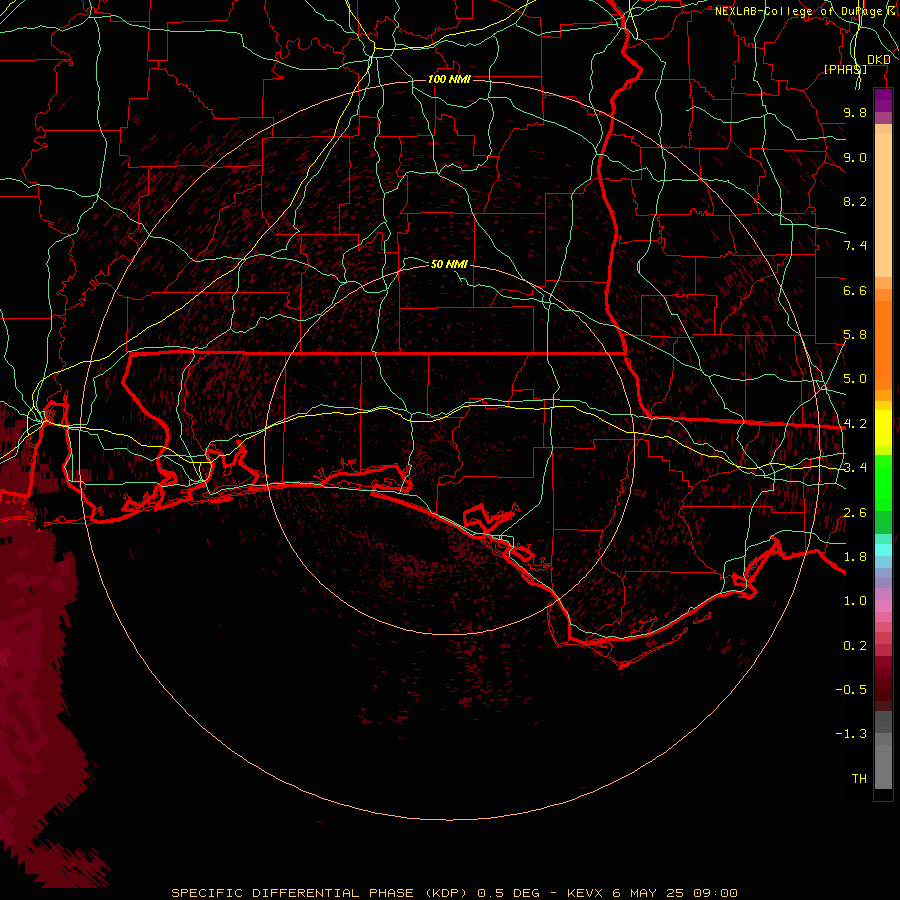Click the 1.0 legend value
The width and height of the screenshot is (900, 900).
coord(855,601)
